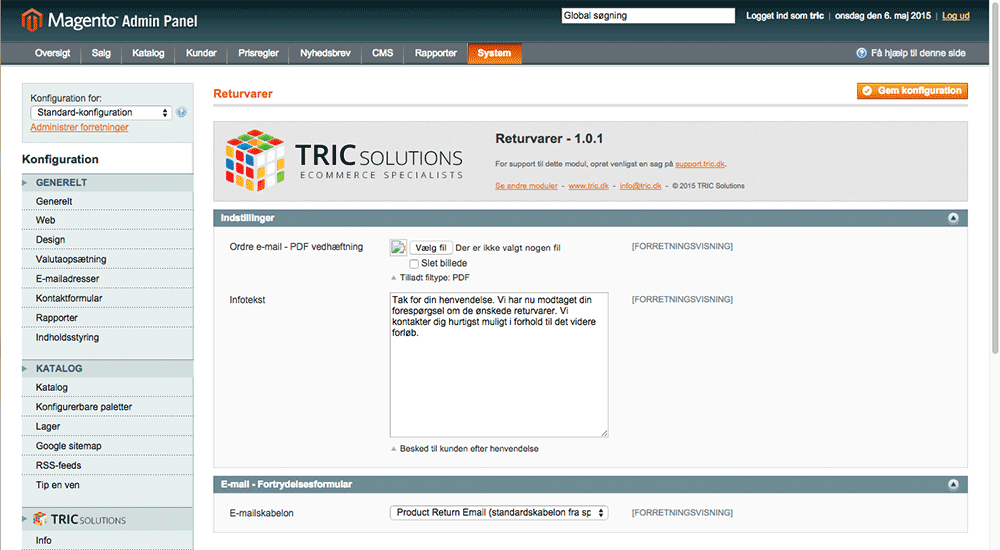Viewport: 1000px width, 550px height.
Task: Click the Magento logo icon
Action: click(x=32, y=19)
